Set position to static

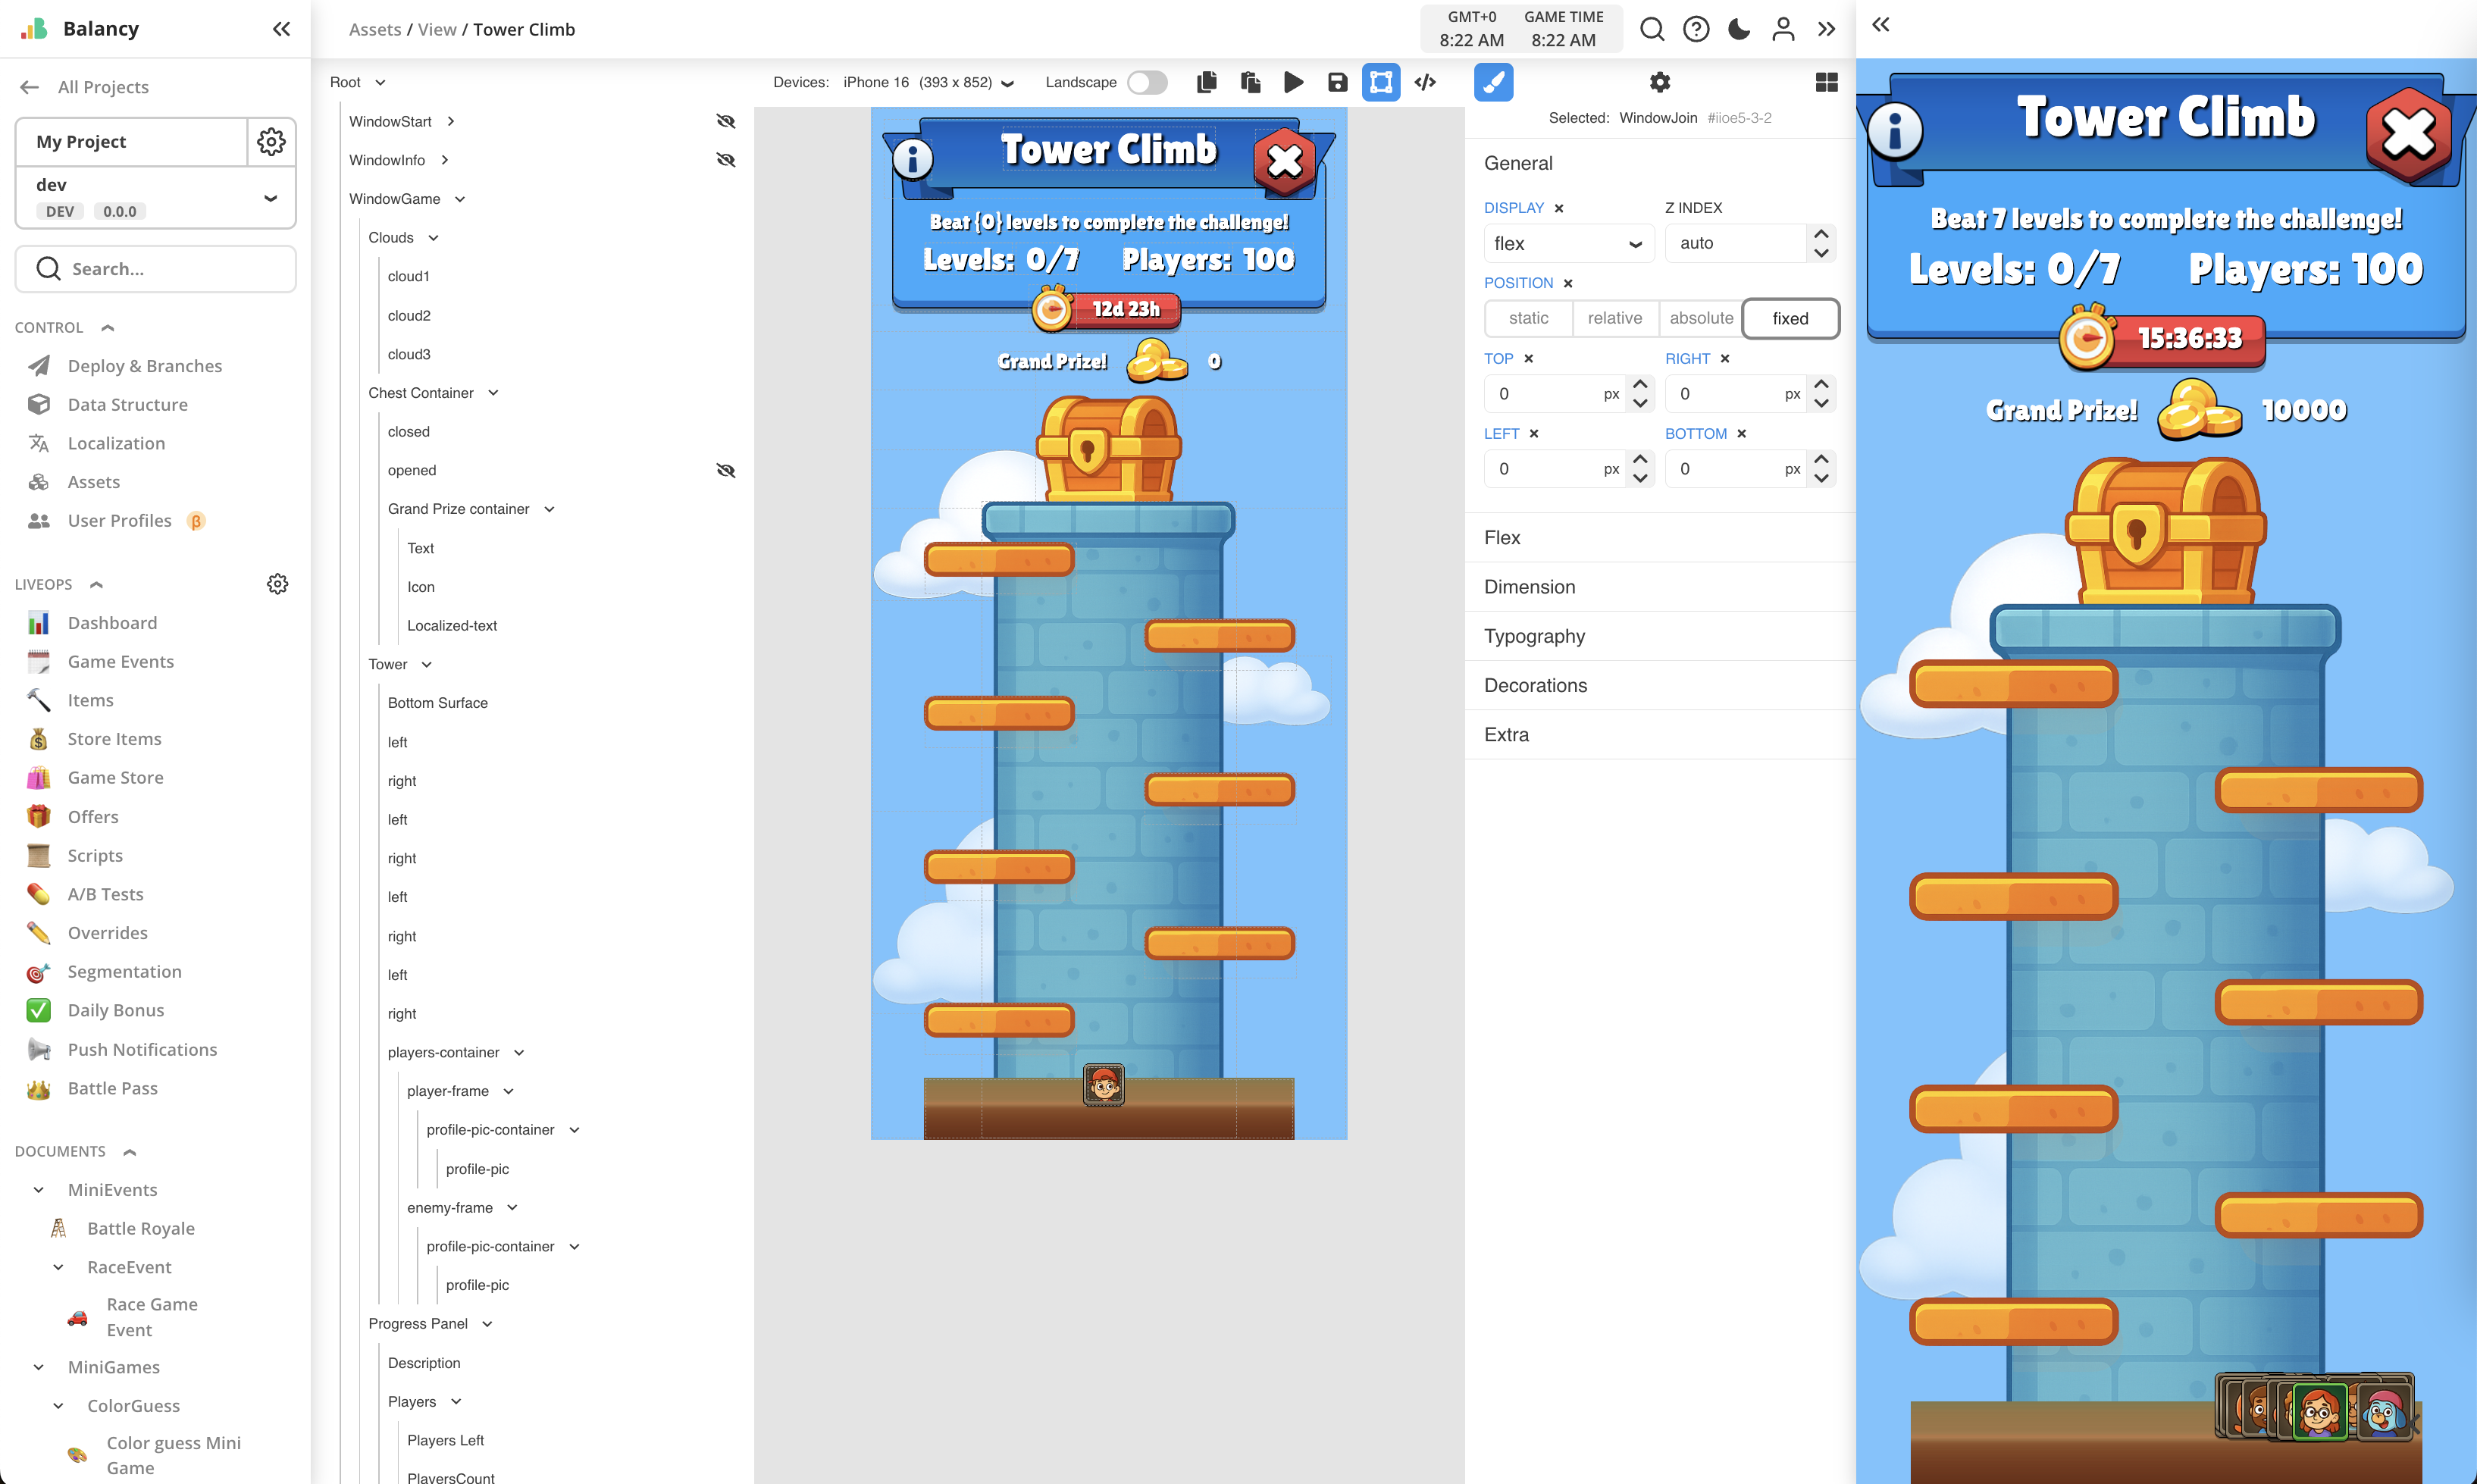pos(1528,318)
